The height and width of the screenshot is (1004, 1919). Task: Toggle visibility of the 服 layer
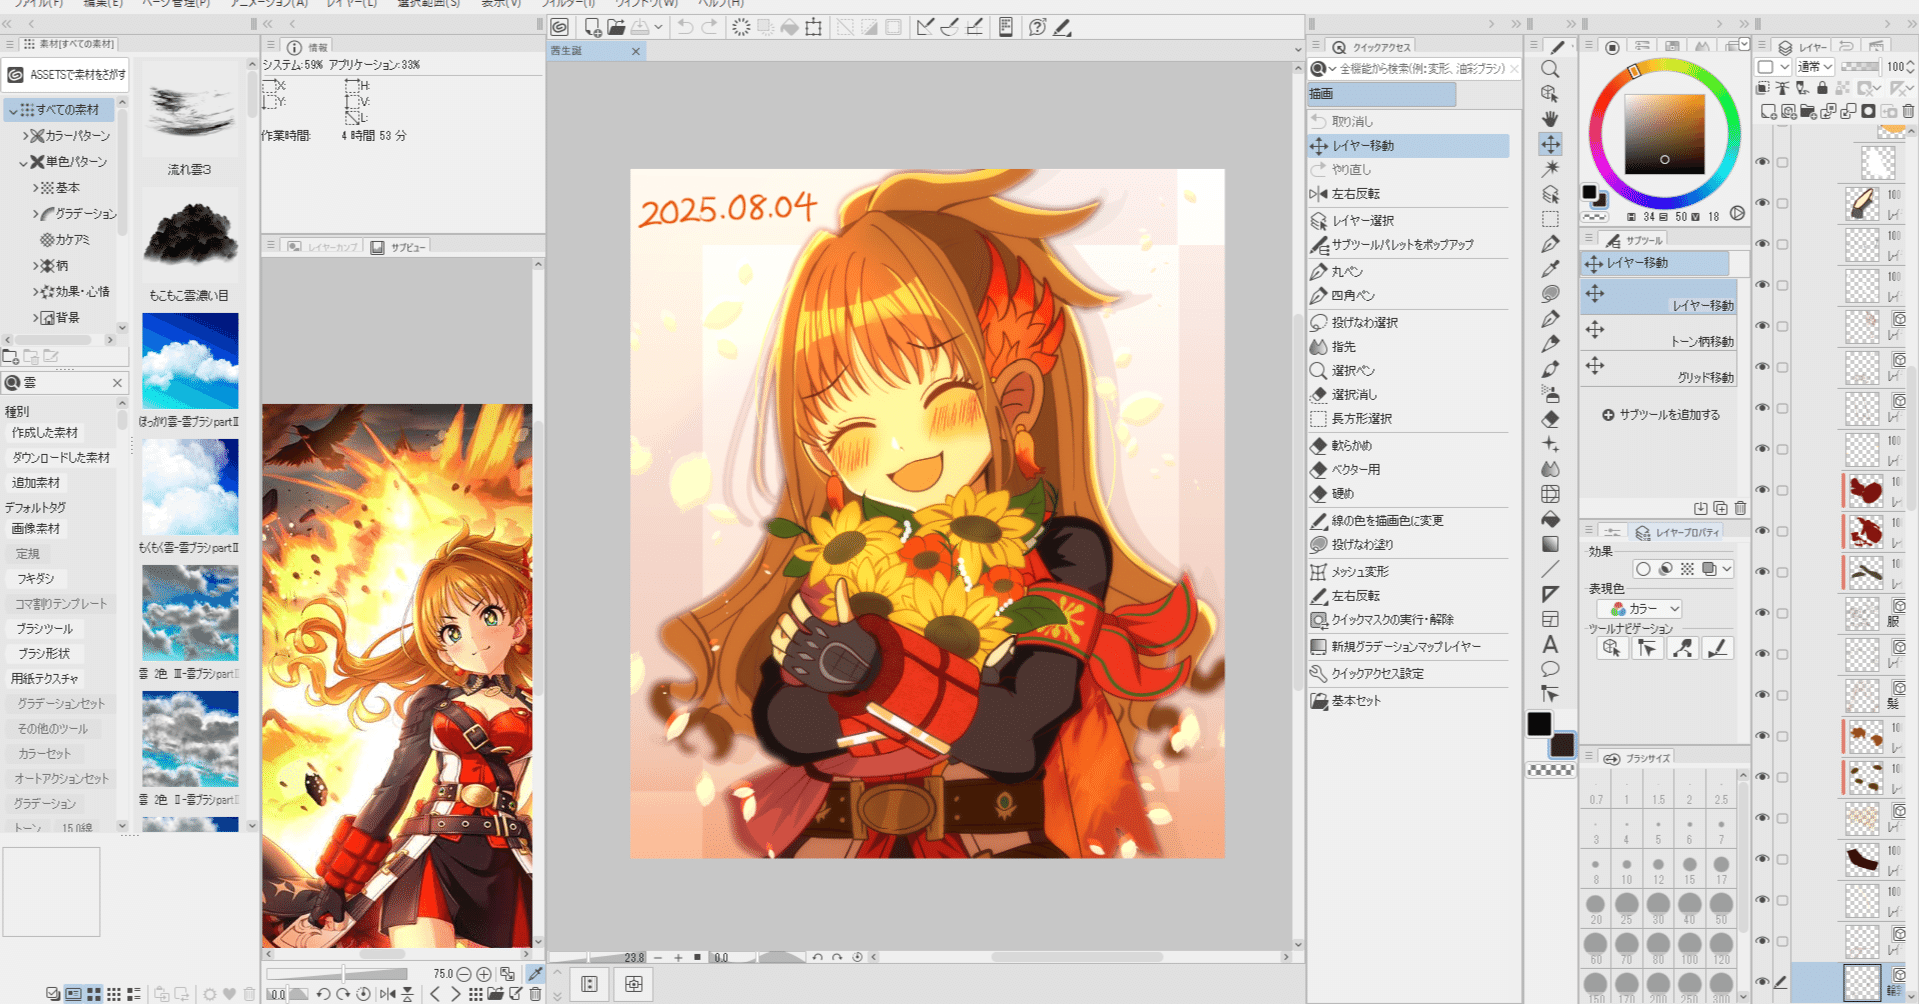click(x=1763, y=612)
